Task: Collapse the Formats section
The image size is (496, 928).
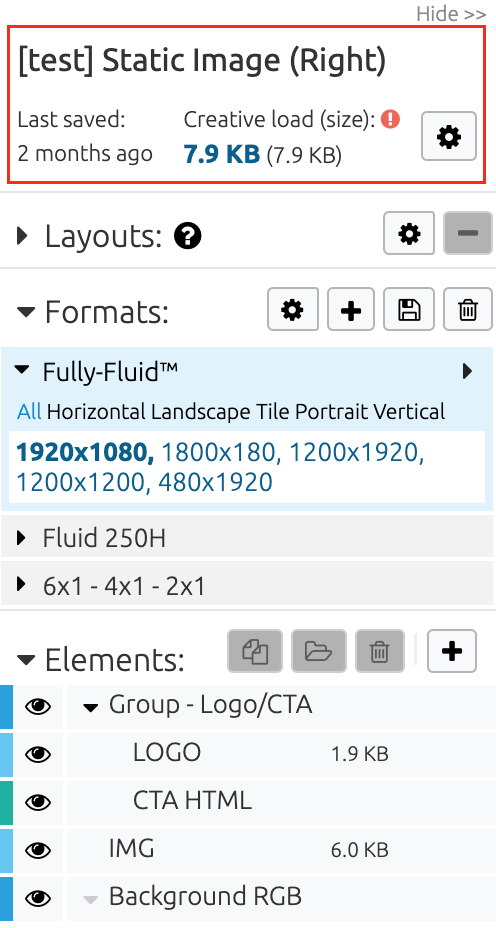Action: (26, 312)
